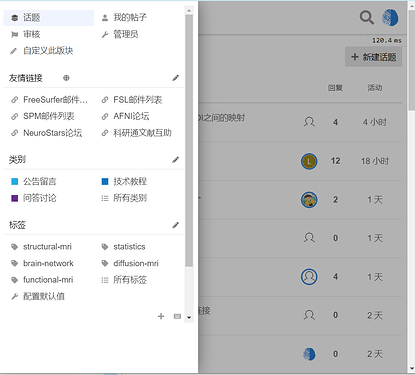Open 配置默认值 configure defaults
This screenshot has width=415, height=375.
click(x=38, y=296)
